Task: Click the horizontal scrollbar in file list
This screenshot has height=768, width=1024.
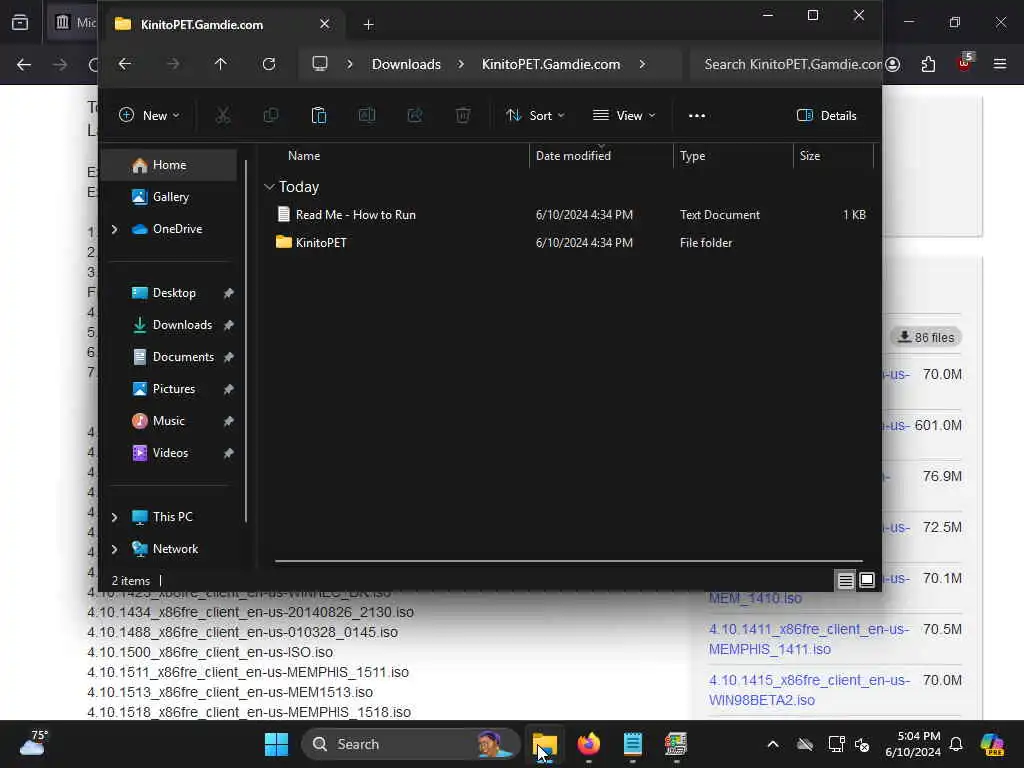Action: point(568,560)
